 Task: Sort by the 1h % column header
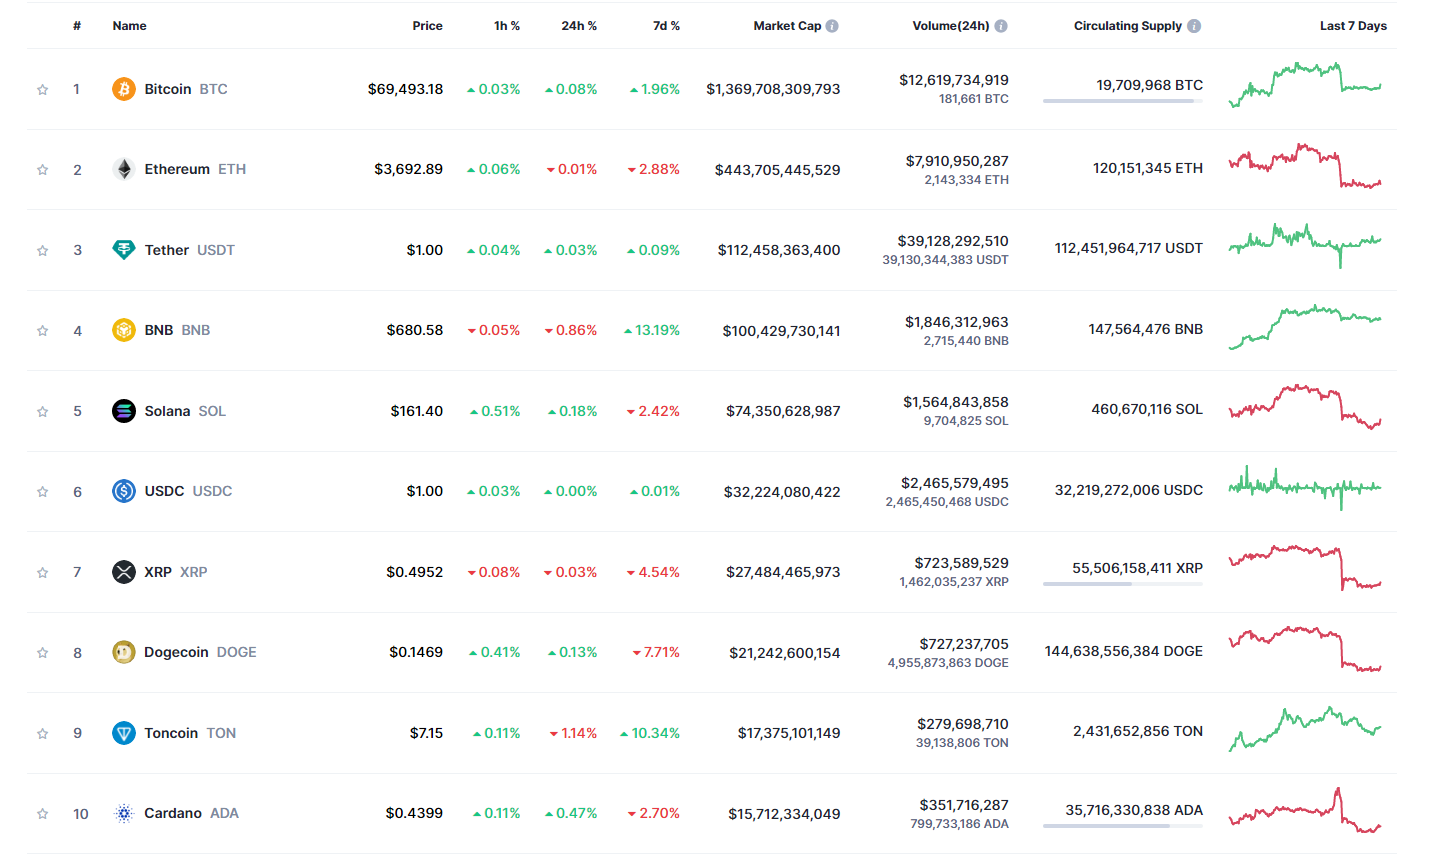tap(507, 26)
